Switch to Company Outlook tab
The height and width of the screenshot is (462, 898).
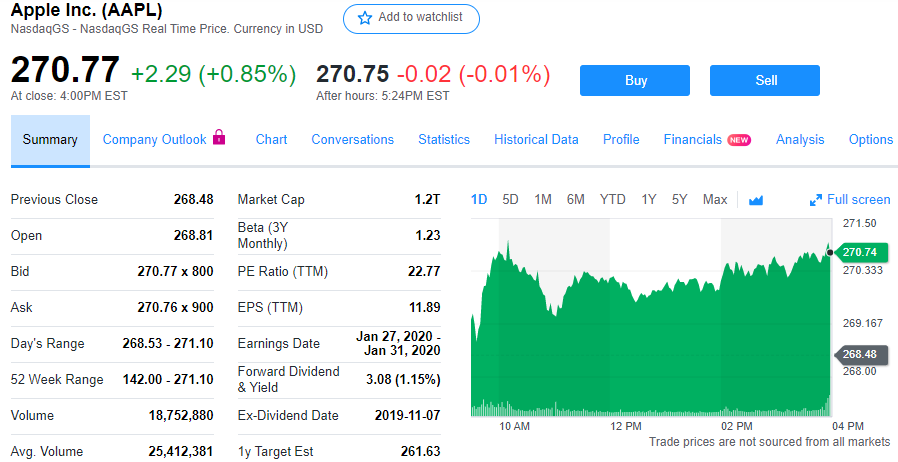click(x=154, y=140)
